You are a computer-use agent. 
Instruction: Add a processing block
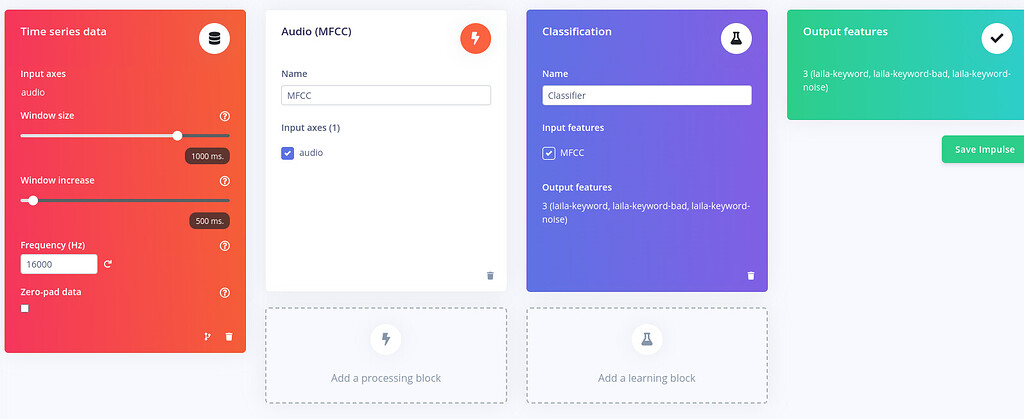click(x=386, y=356)
